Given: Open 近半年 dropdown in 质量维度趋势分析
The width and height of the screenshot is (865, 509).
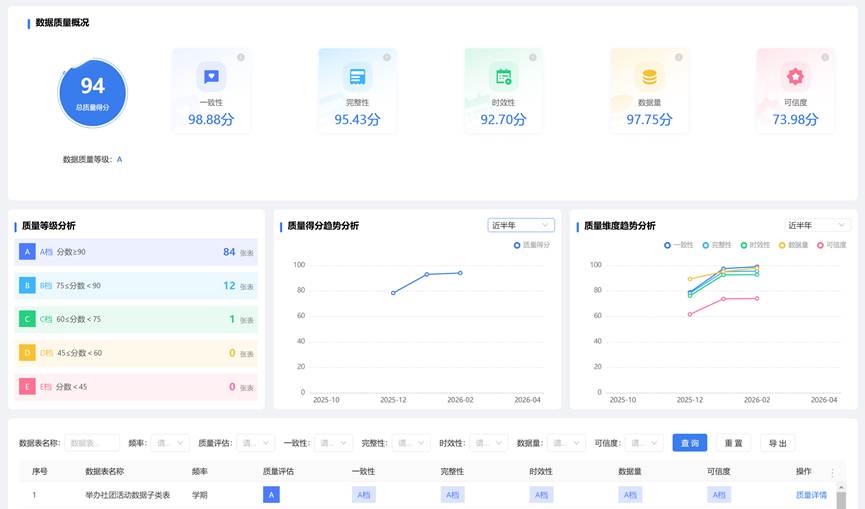Looking at the screenshot, I should [817, 226].
